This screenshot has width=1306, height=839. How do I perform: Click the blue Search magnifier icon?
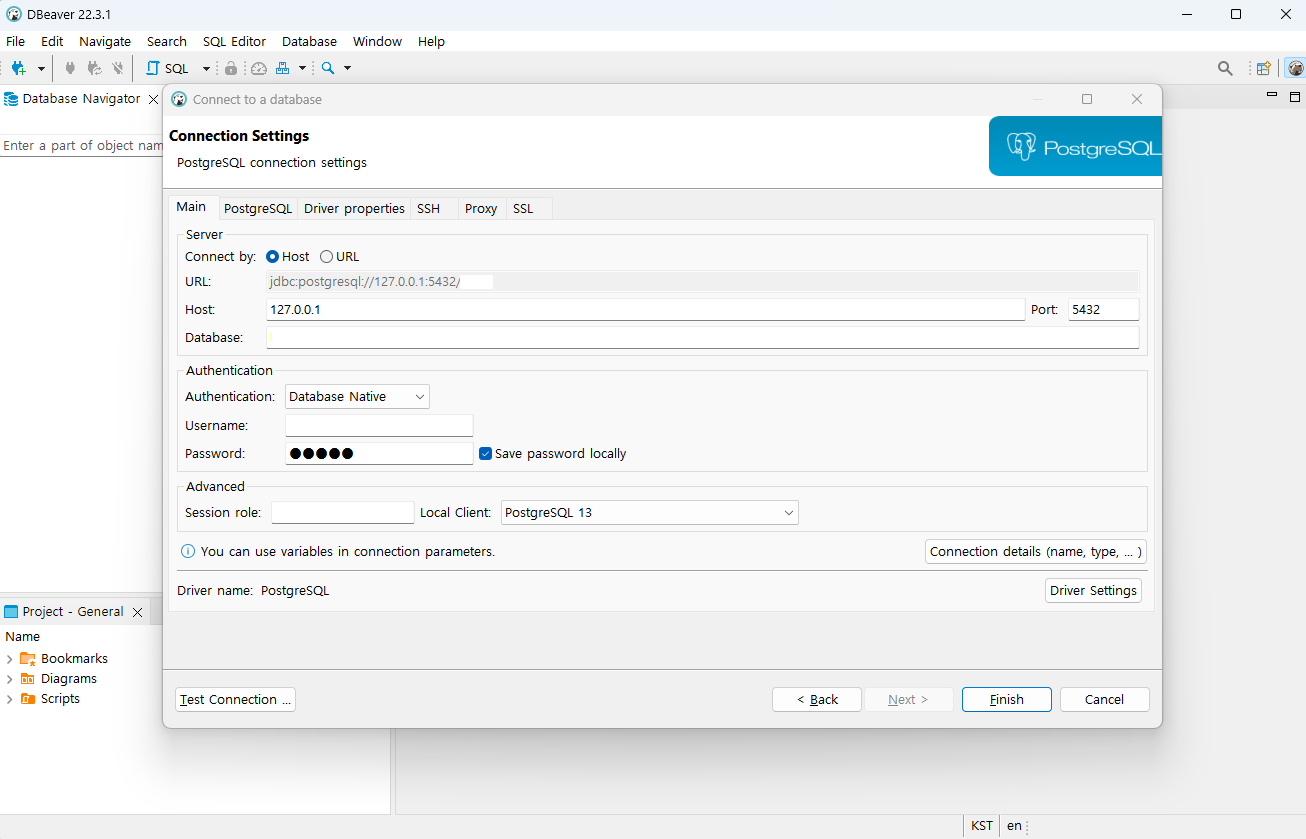pos(327,68)
